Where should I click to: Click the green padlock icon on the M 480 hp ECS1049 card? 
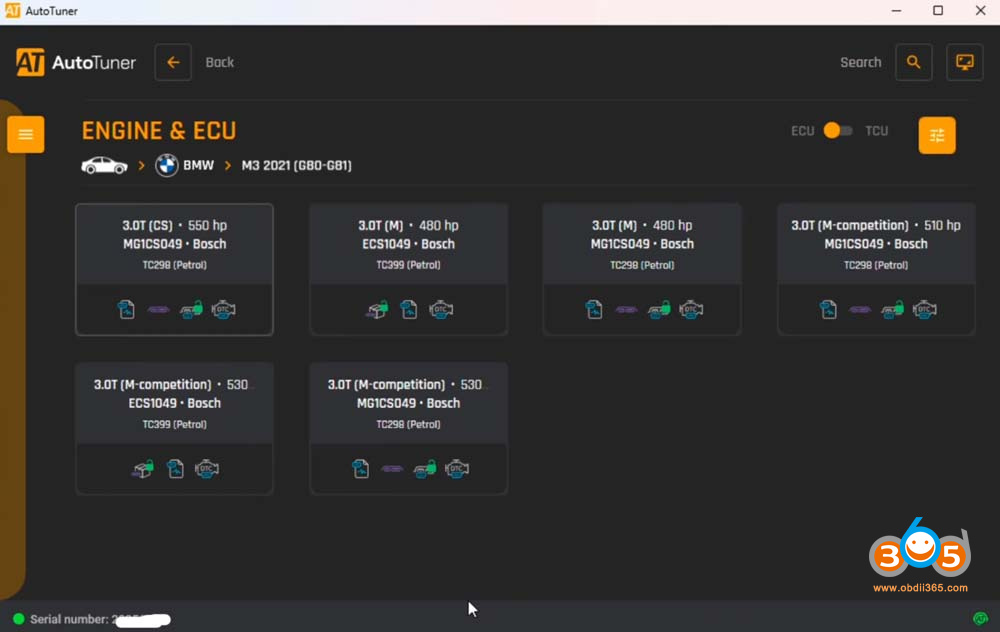click(x=377, y=309)
